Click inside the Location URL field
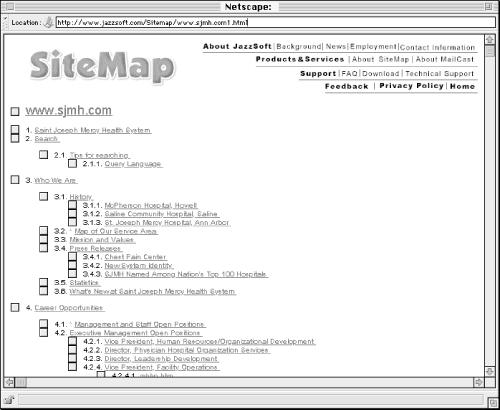Image resolution: width=500 pixels, height=410 pixels. coord(275,22)
